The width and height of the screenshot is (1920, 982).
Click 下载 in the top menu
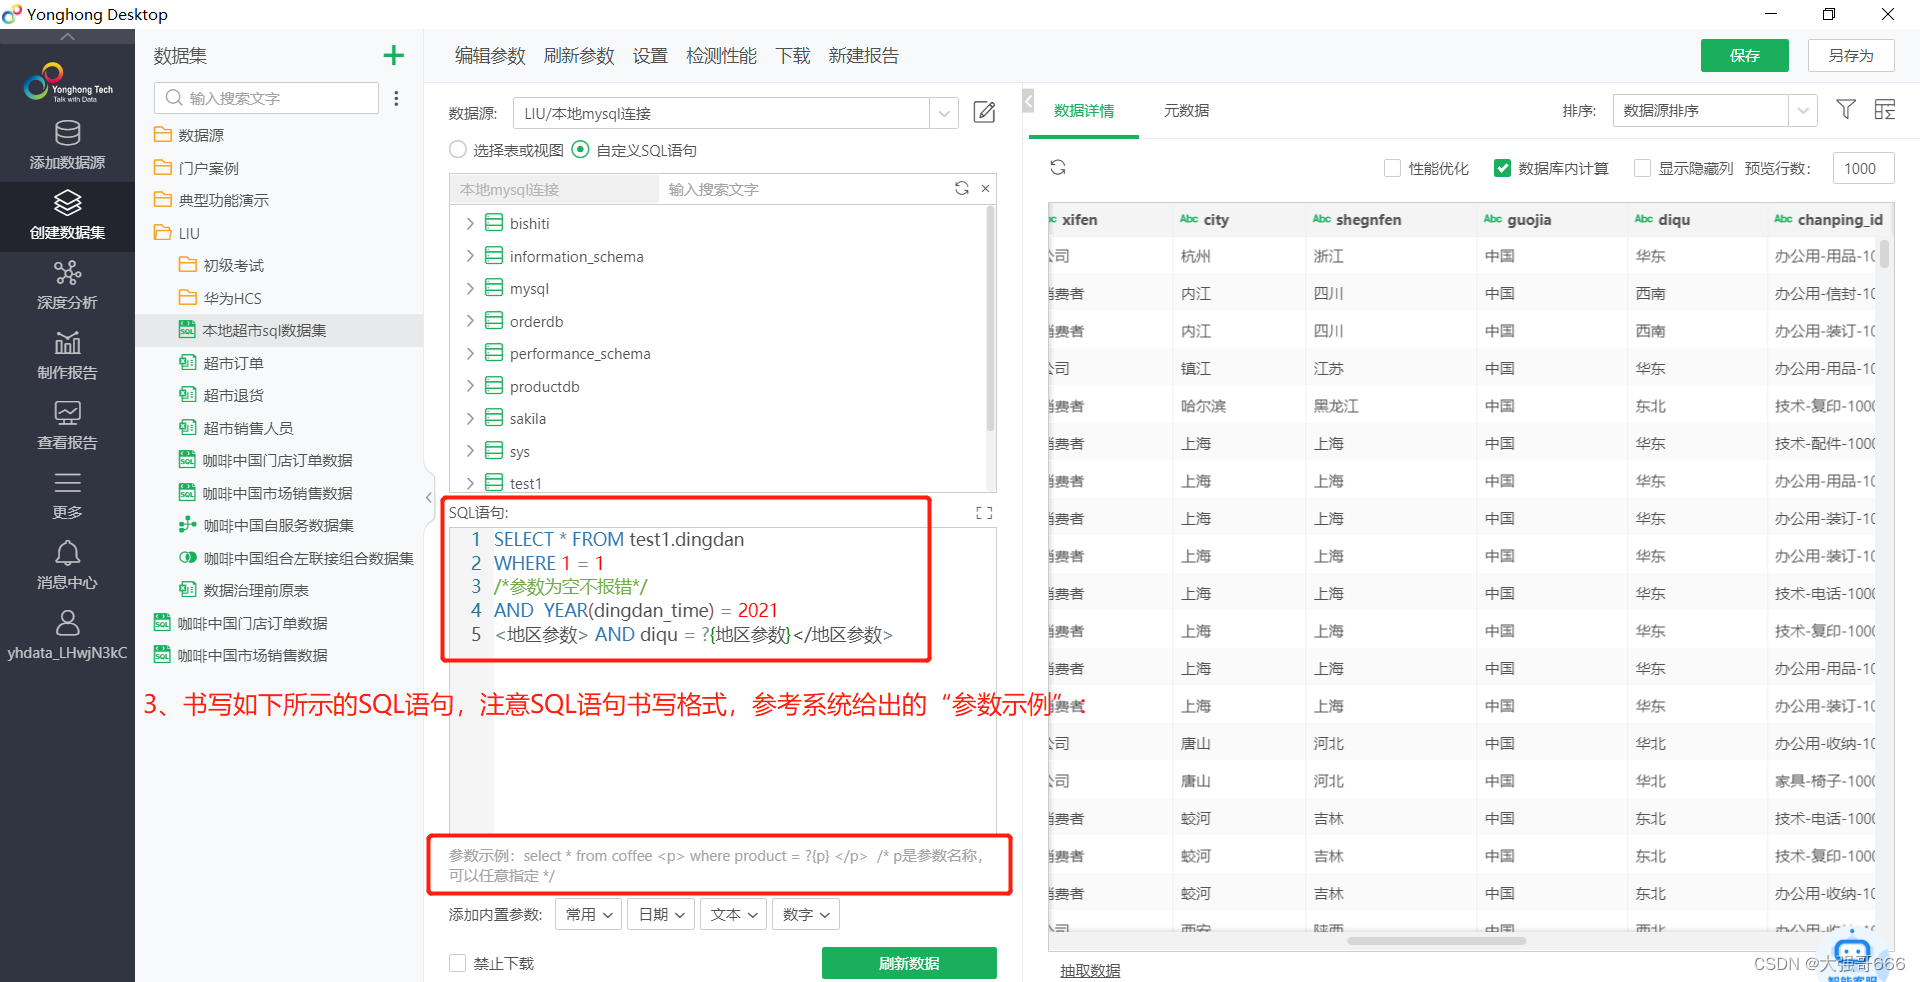coord(792,56)
